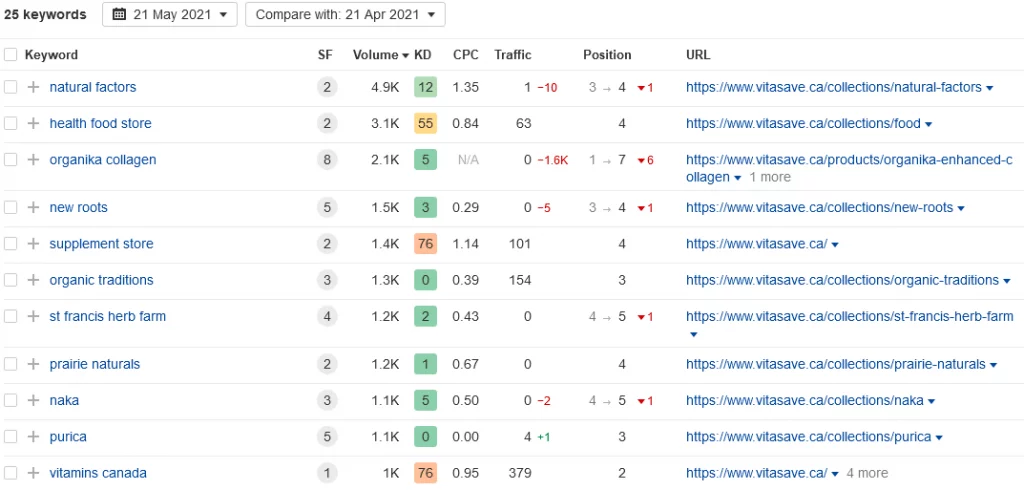Show 1 more URL for organika collagen

point(770,177)
